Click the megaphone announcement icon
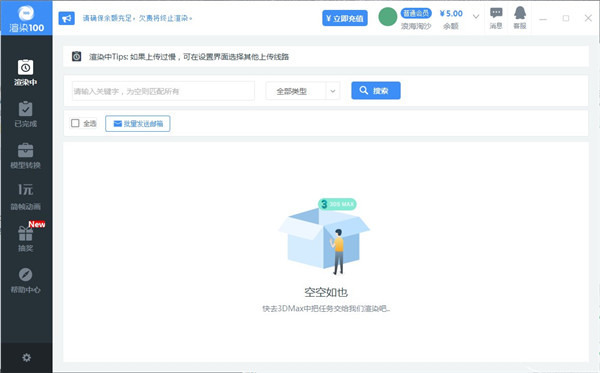The width and height of the screenshot is (600, 373). click(67, 18)
